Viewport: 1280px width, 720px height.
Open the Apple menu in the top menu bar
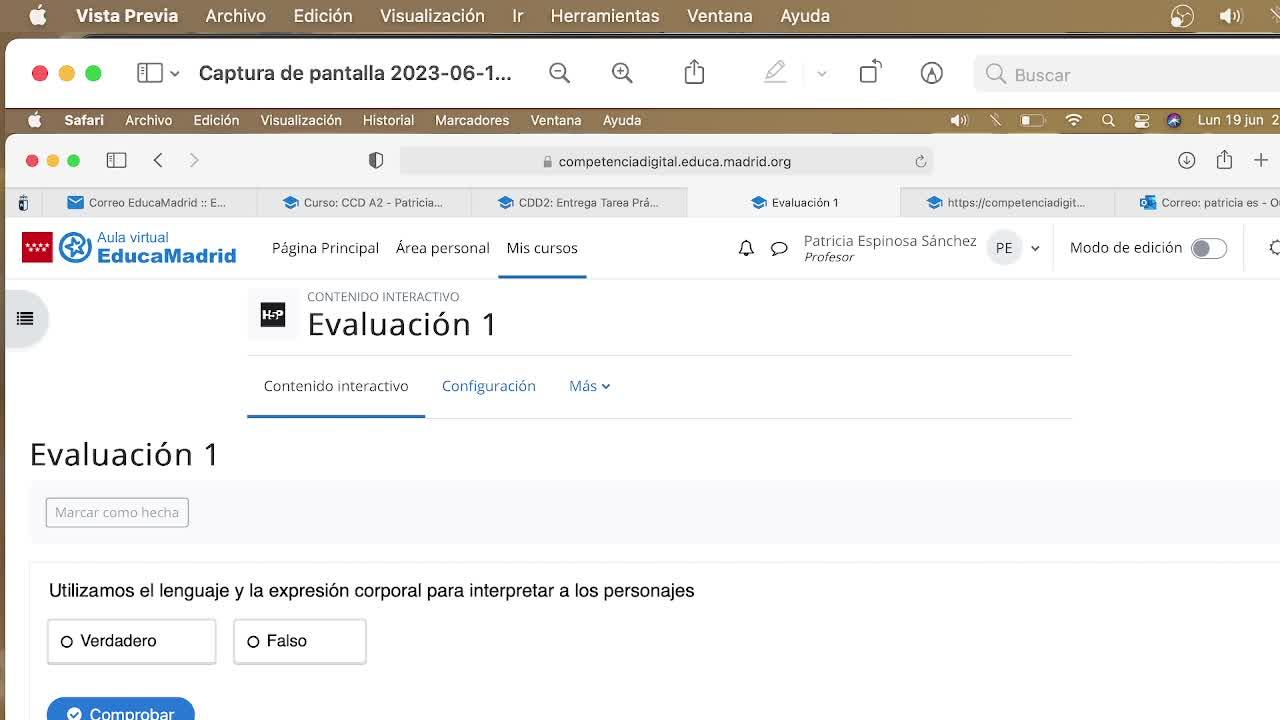coord(38,16)
